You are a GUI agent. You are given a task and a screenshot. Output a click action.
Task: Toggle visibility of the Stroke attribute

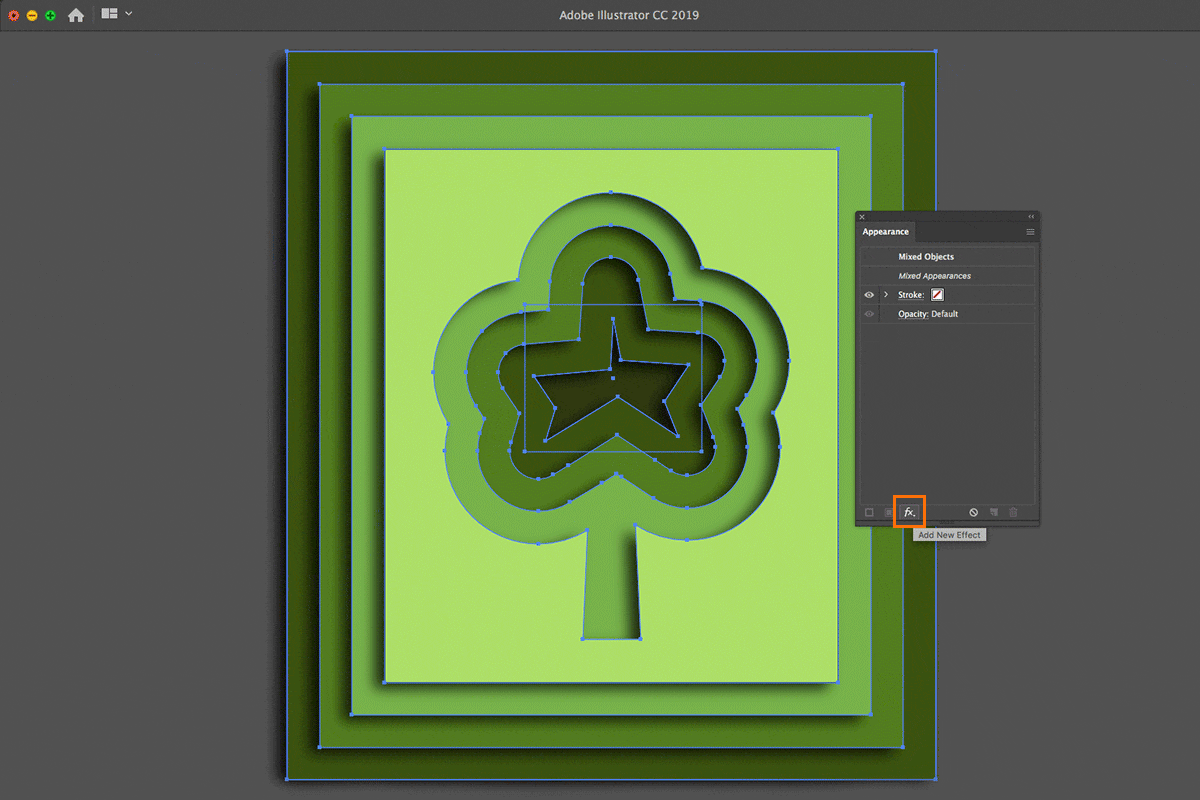click(869, 295)
